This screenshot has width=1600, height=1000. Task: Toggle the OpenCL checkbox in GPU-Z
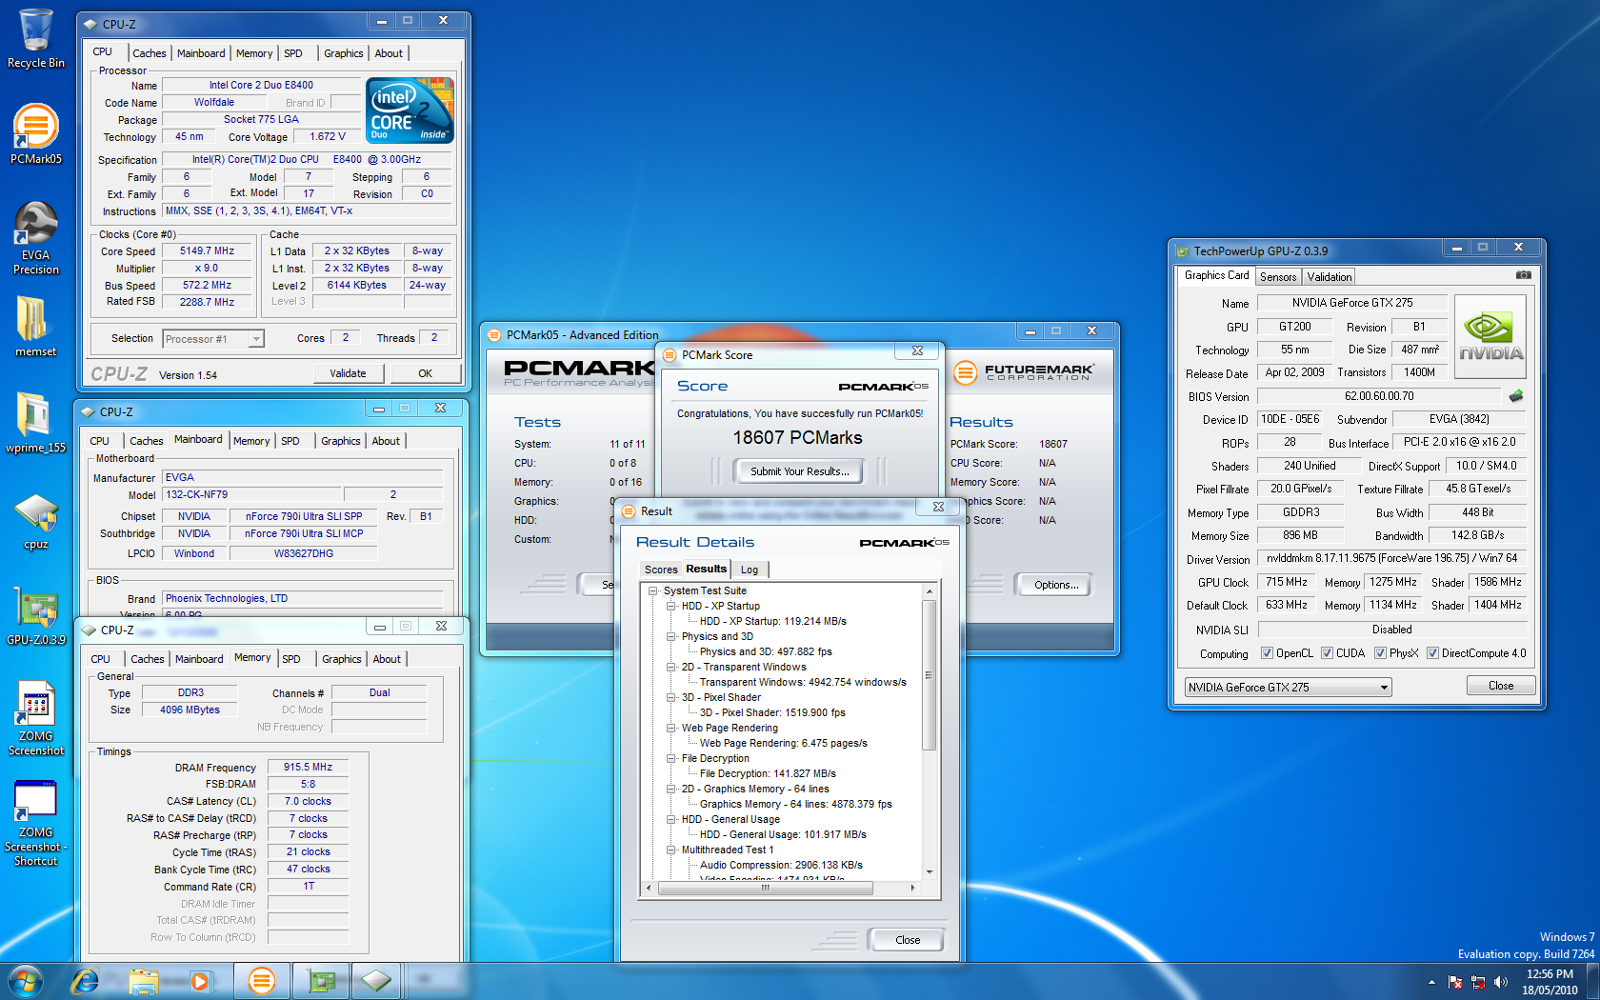click(x=1267, y=653)
